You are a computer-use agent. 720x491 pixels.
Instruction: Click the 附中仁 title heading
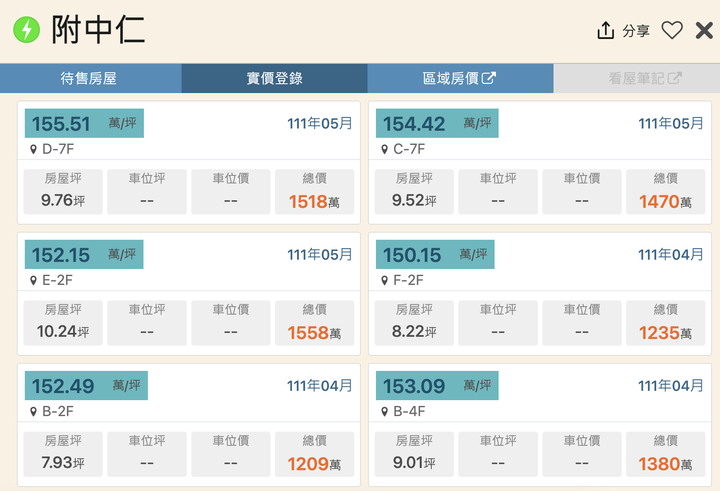click(x=98, y=30)
